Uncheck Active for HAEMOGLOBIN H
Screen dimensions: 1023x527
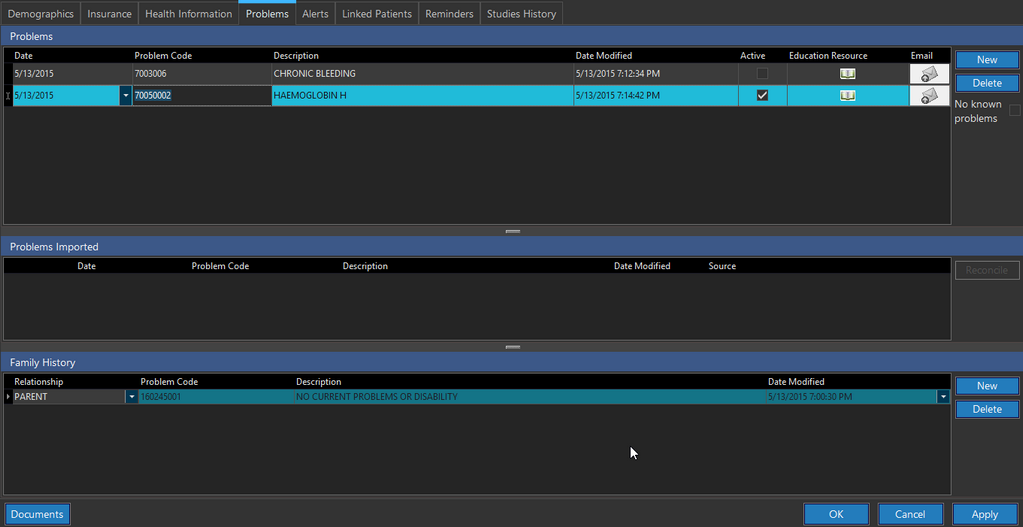coord(762,95)
